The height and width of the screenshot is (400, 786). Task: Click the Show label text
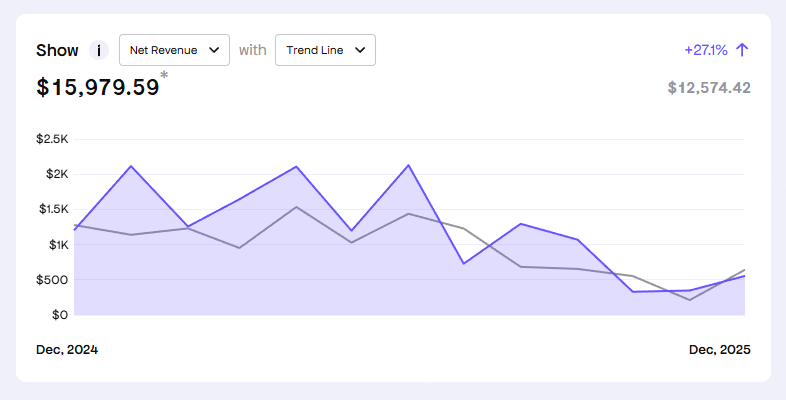pos(57,50)
